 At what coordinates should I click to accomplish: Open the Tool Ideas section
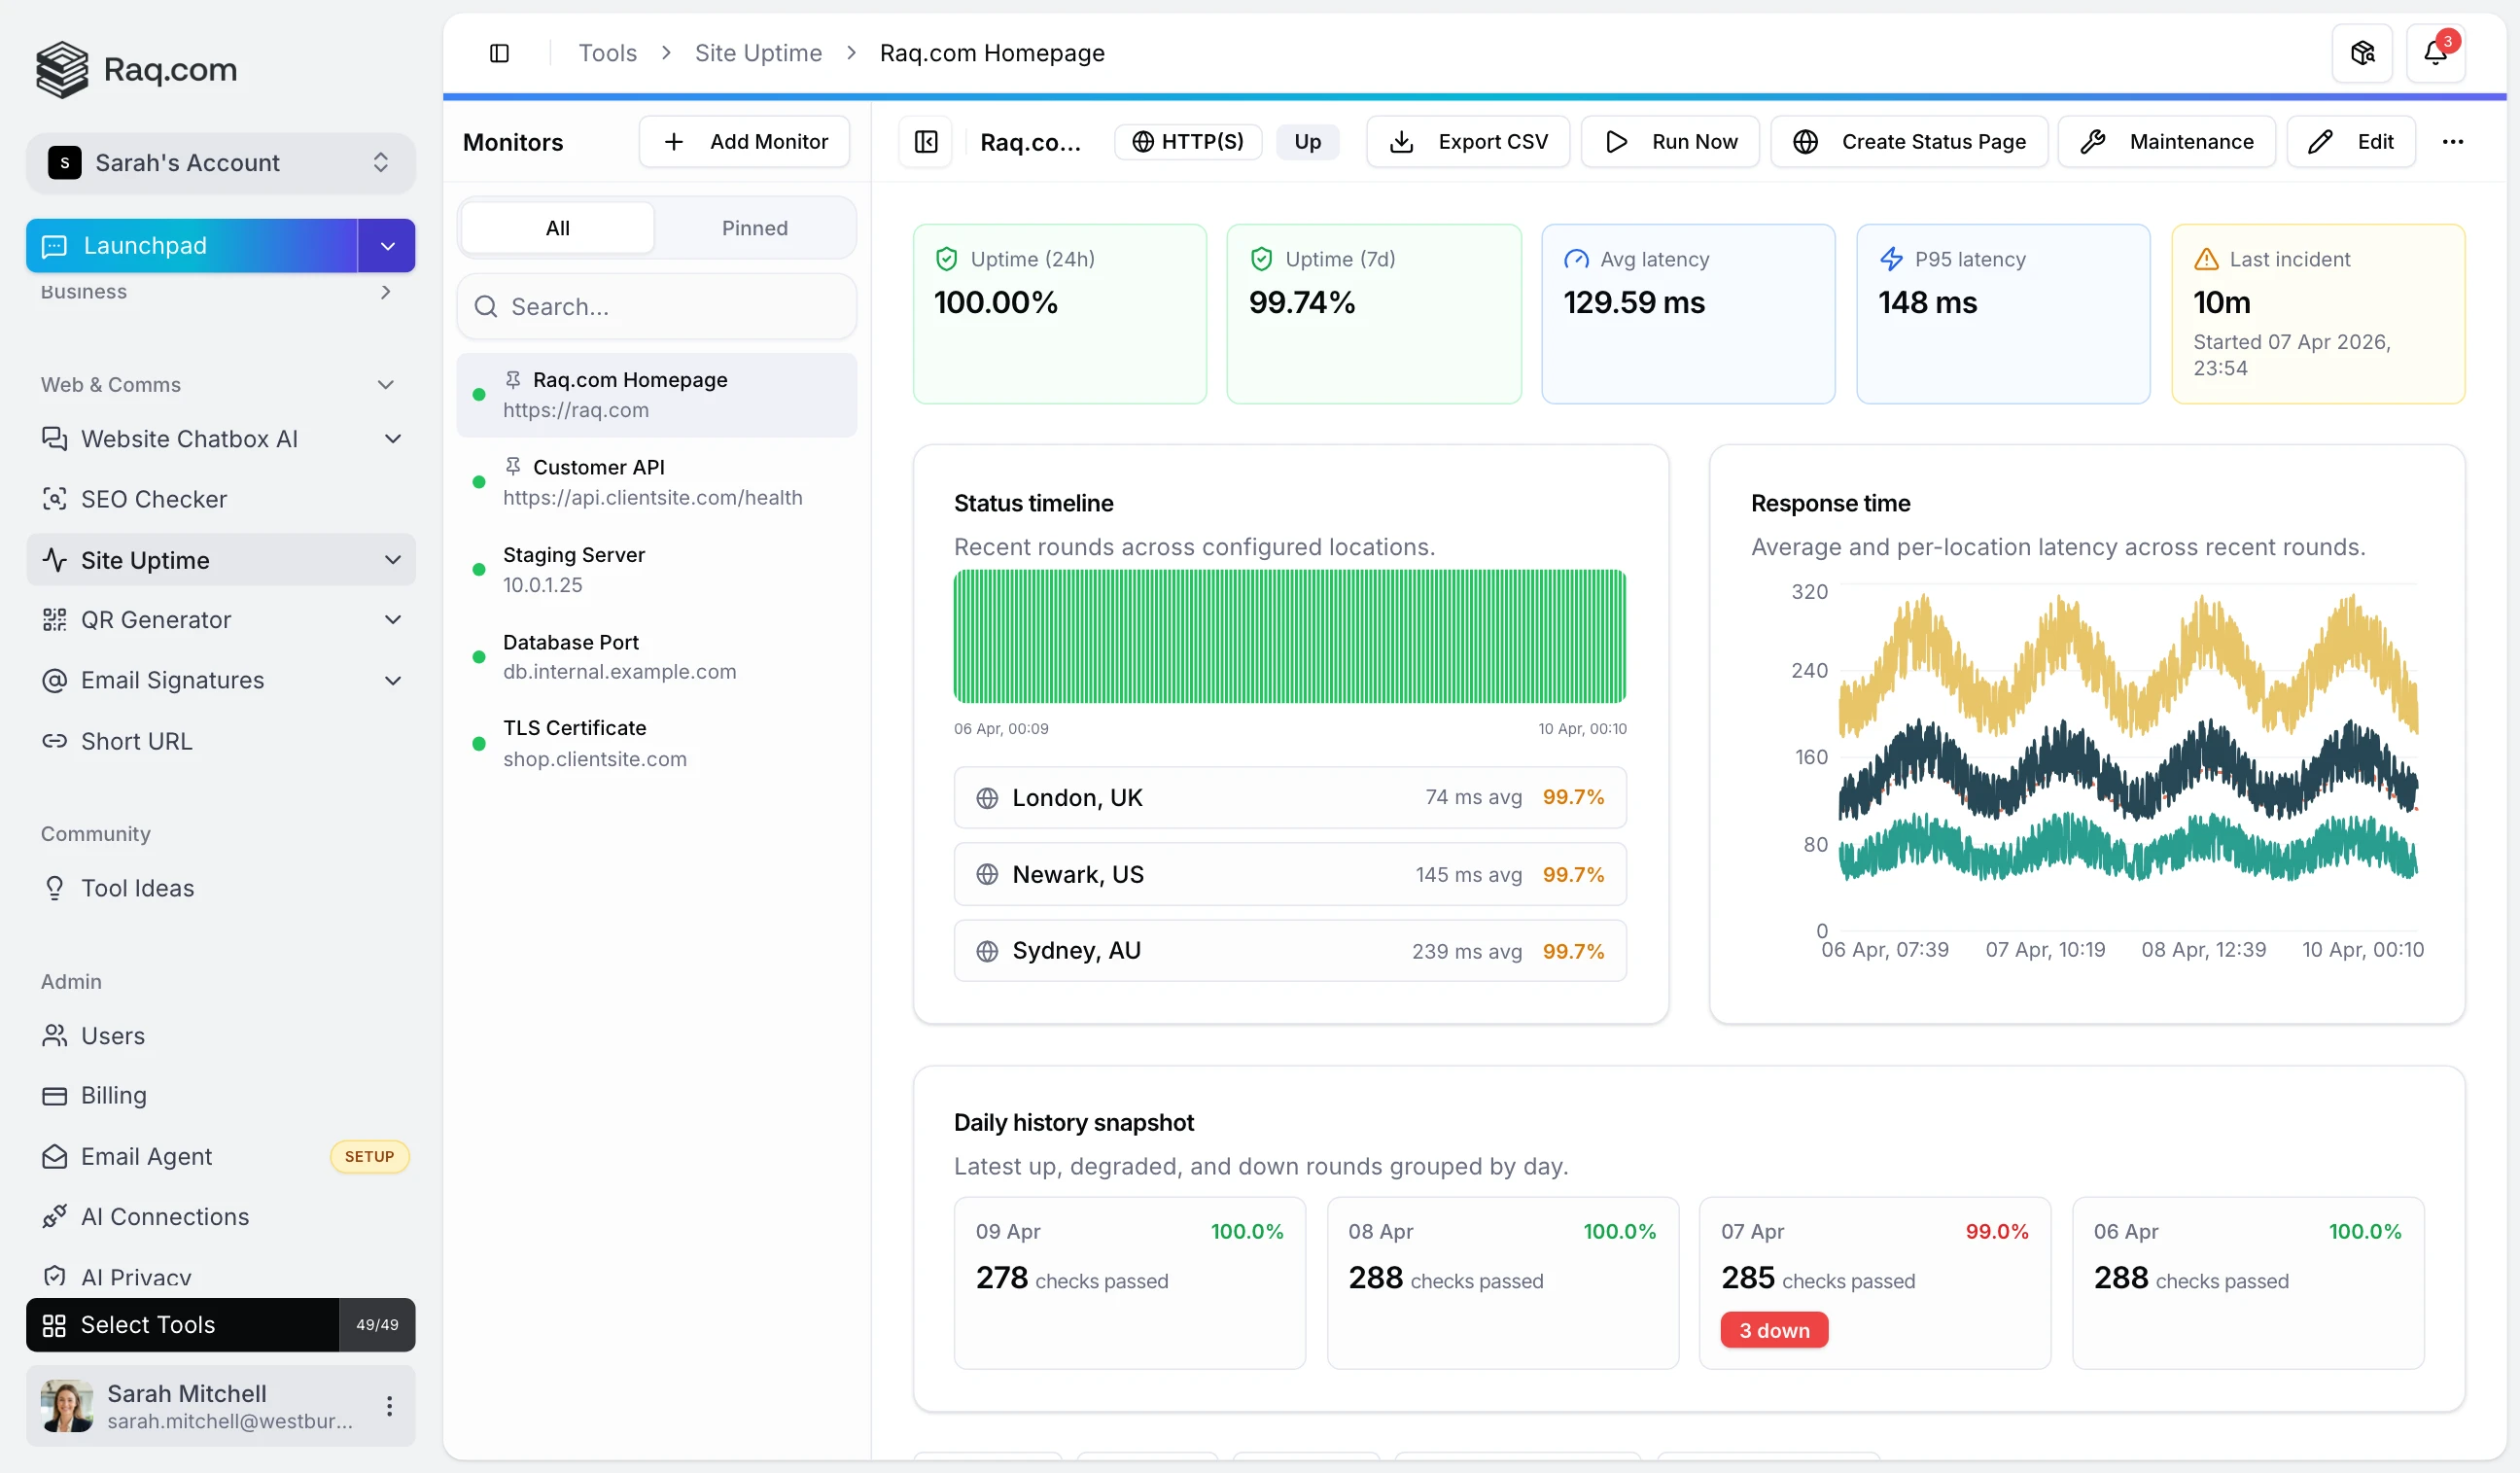pyautogui.click(x=138, y=887)
